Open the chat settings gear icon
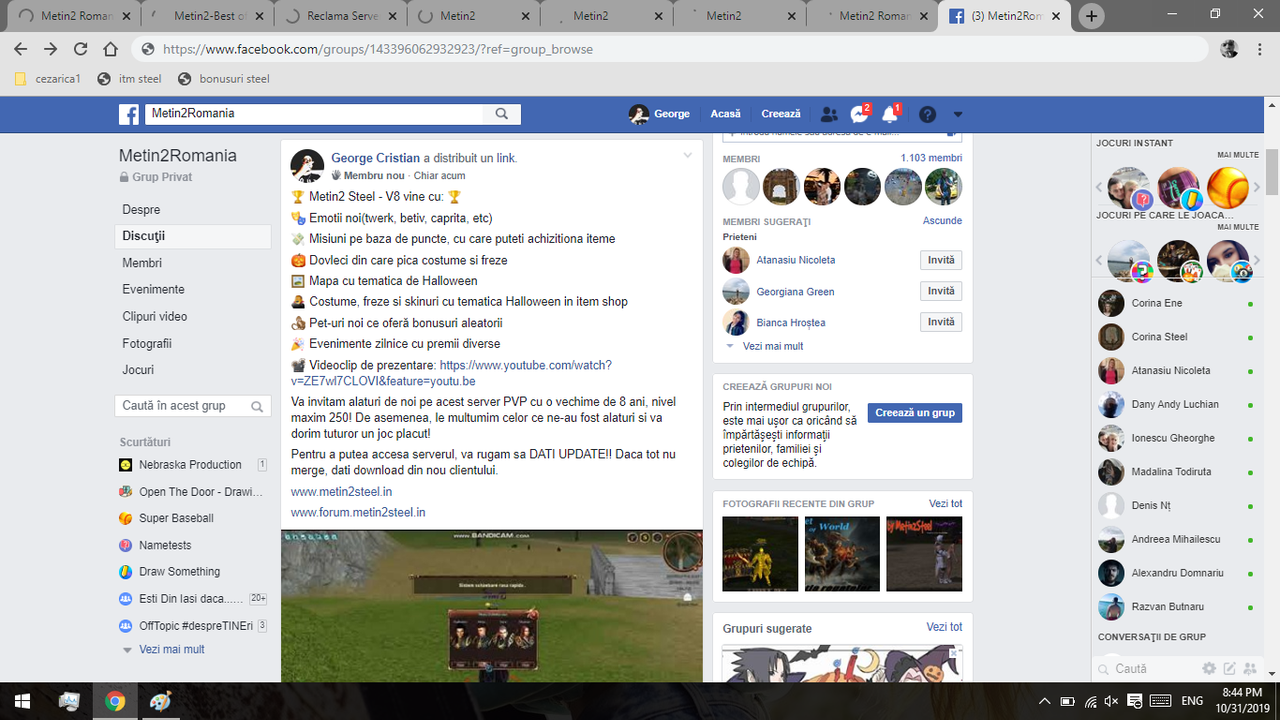 [1209, 668]
